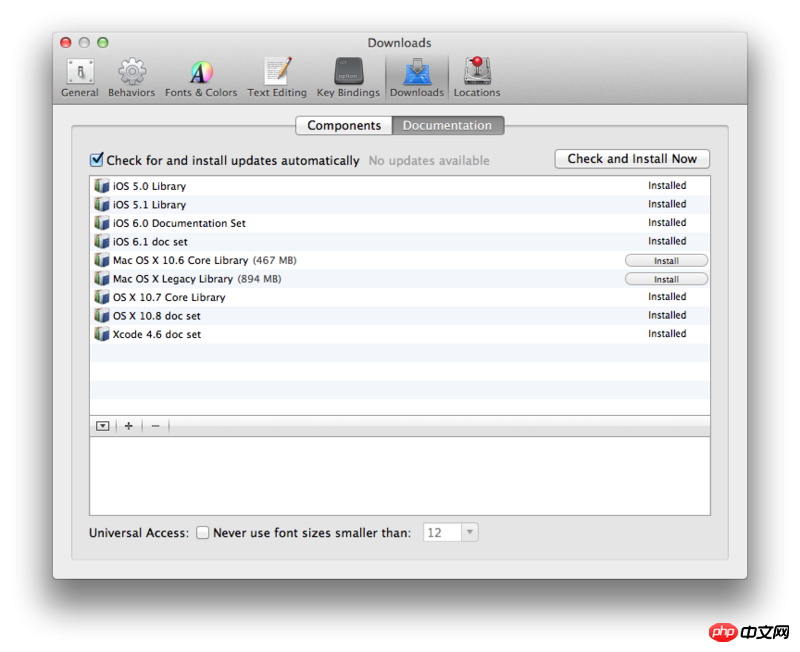Click Installed status for iOS 5.0 Library
This screenshot has height=652, width=800.
pos(667,186)
